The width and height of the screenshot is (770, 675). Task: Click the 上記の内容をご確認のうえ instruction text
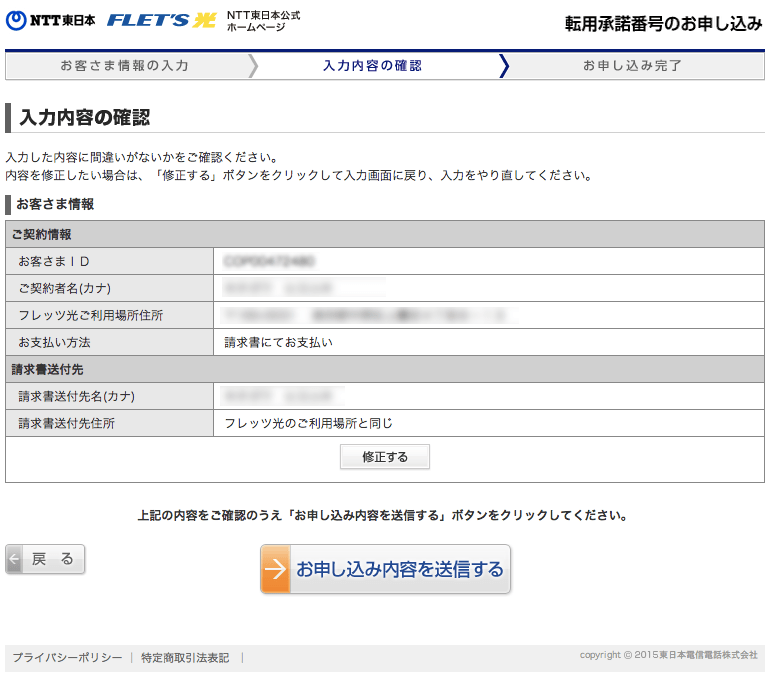[x=383, y=515]
